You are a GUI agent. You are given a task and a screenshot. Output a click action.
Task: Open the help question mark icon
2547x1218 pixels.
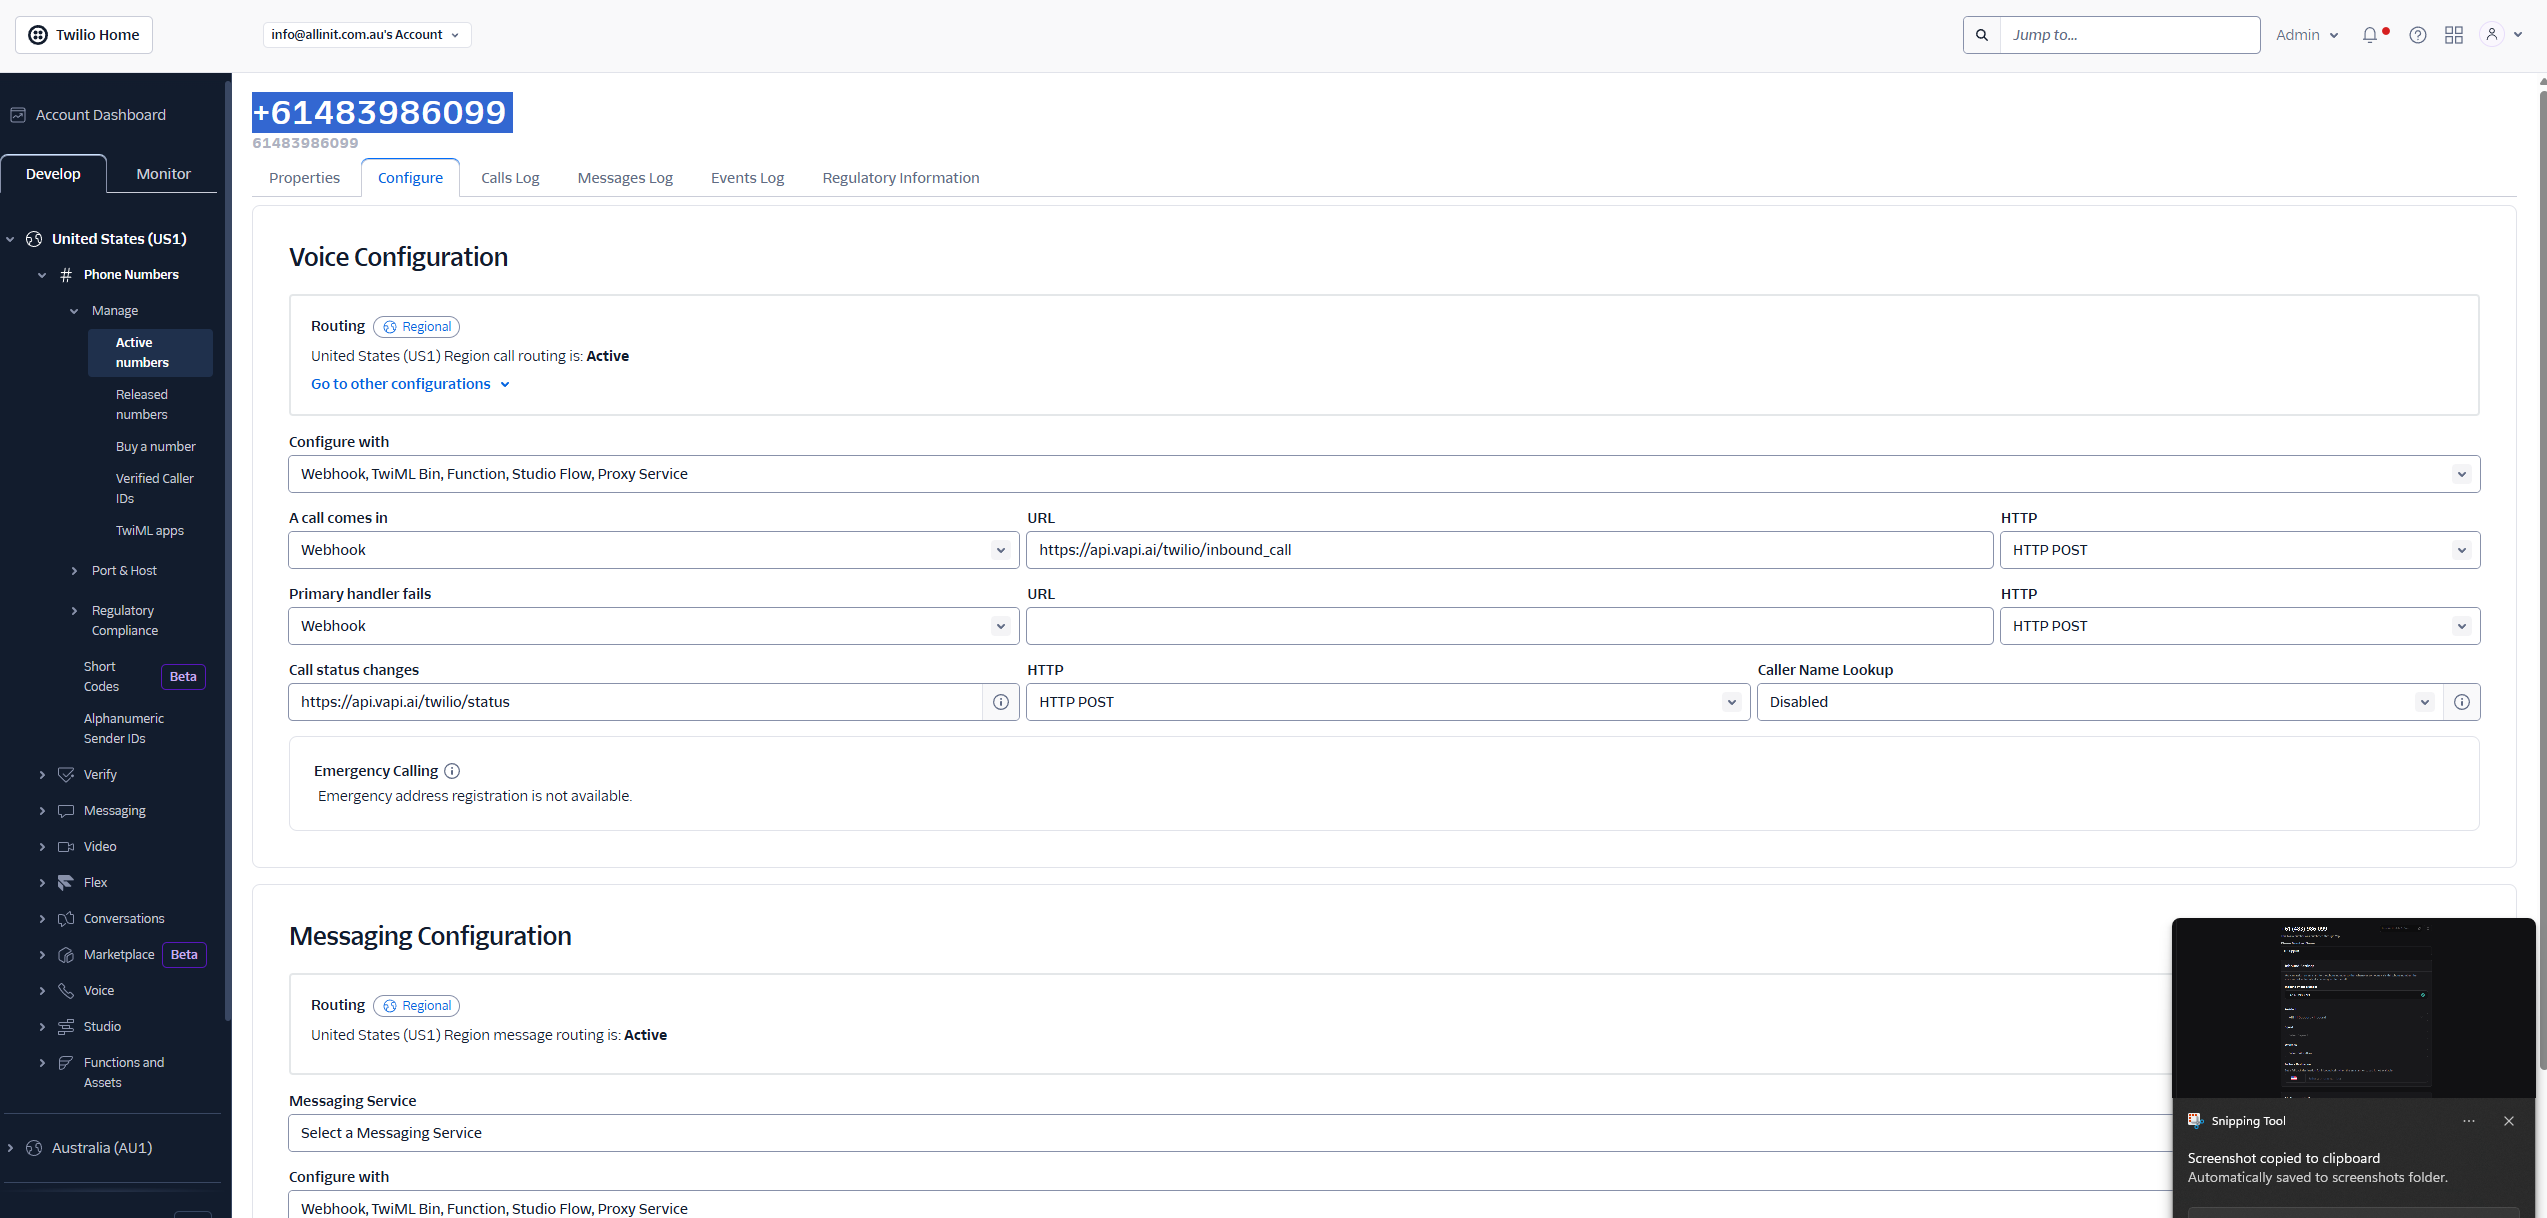click(2417, 35)
